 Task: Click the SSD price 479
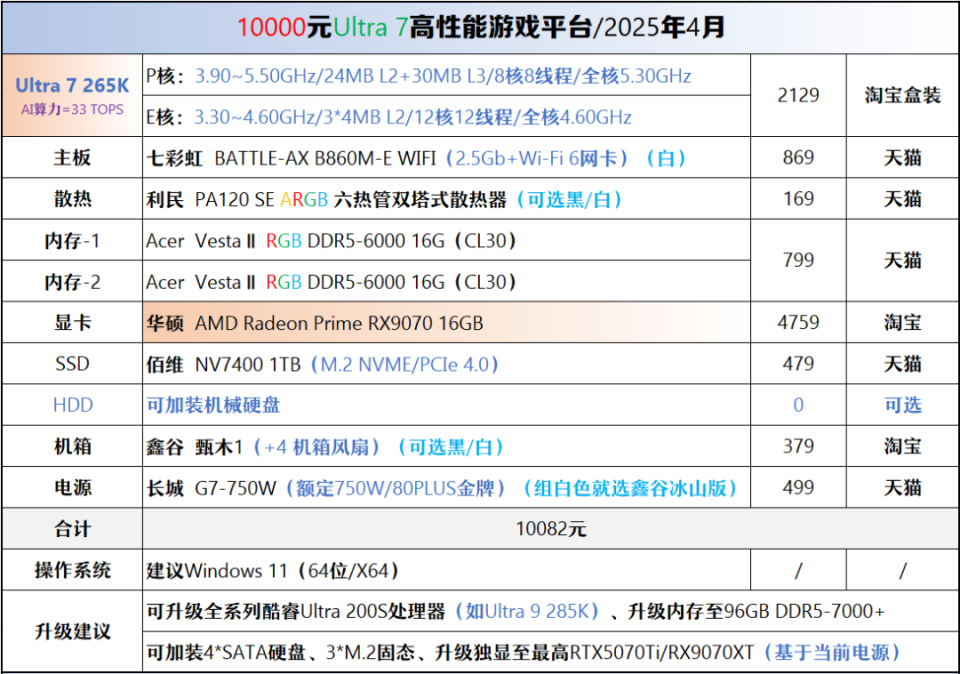point(798,364)
